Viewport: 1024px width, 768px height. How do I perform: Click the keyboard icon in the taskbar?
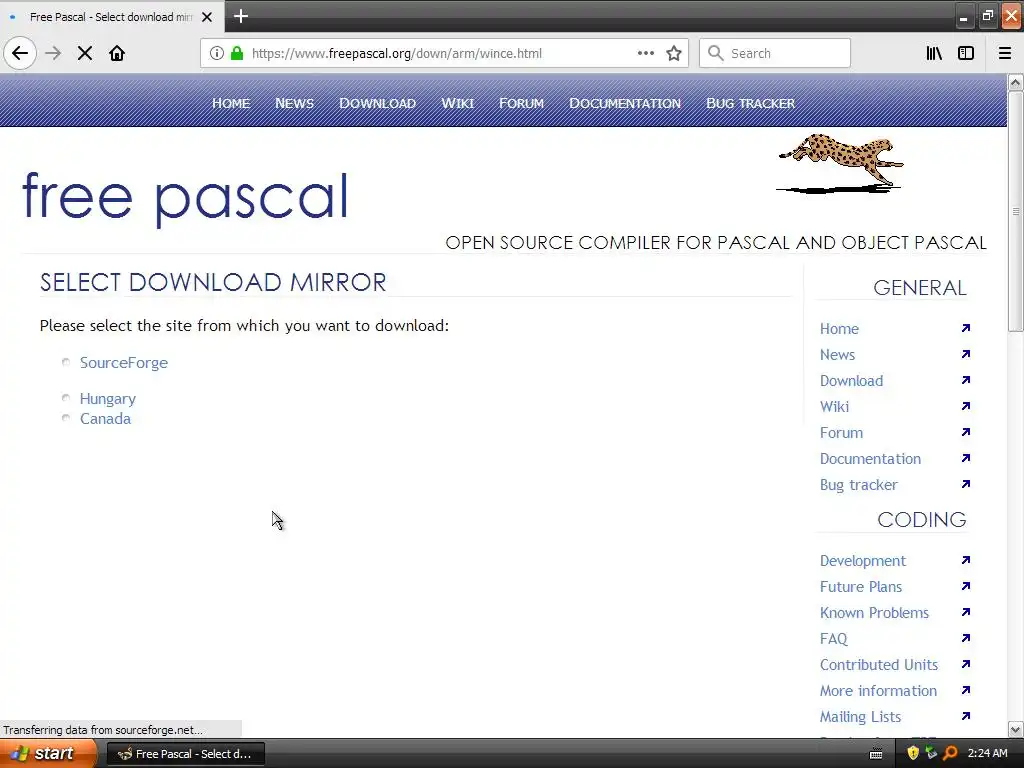tap(876, 754)
